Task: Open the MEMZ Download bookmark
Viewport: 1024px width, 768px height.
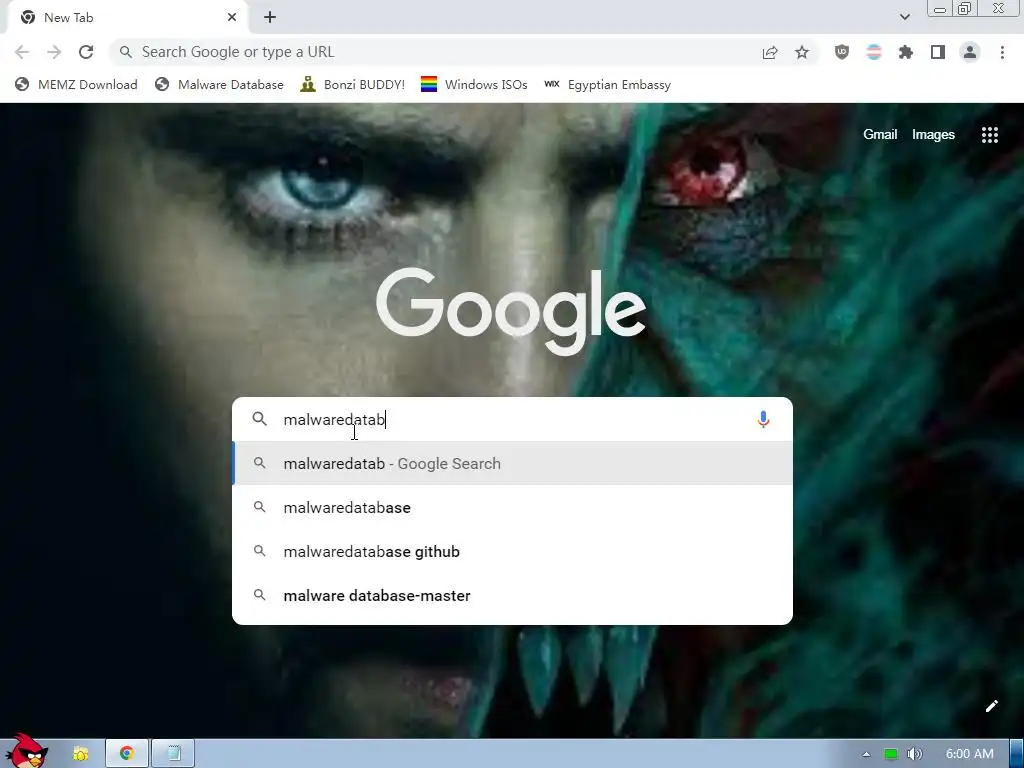Action: pyautogui.click(x=76, y=85)
